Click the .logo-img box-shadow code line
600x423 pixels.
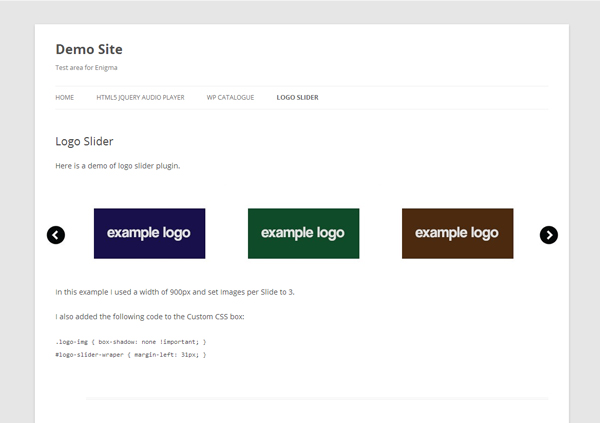(x=131, y=341)
